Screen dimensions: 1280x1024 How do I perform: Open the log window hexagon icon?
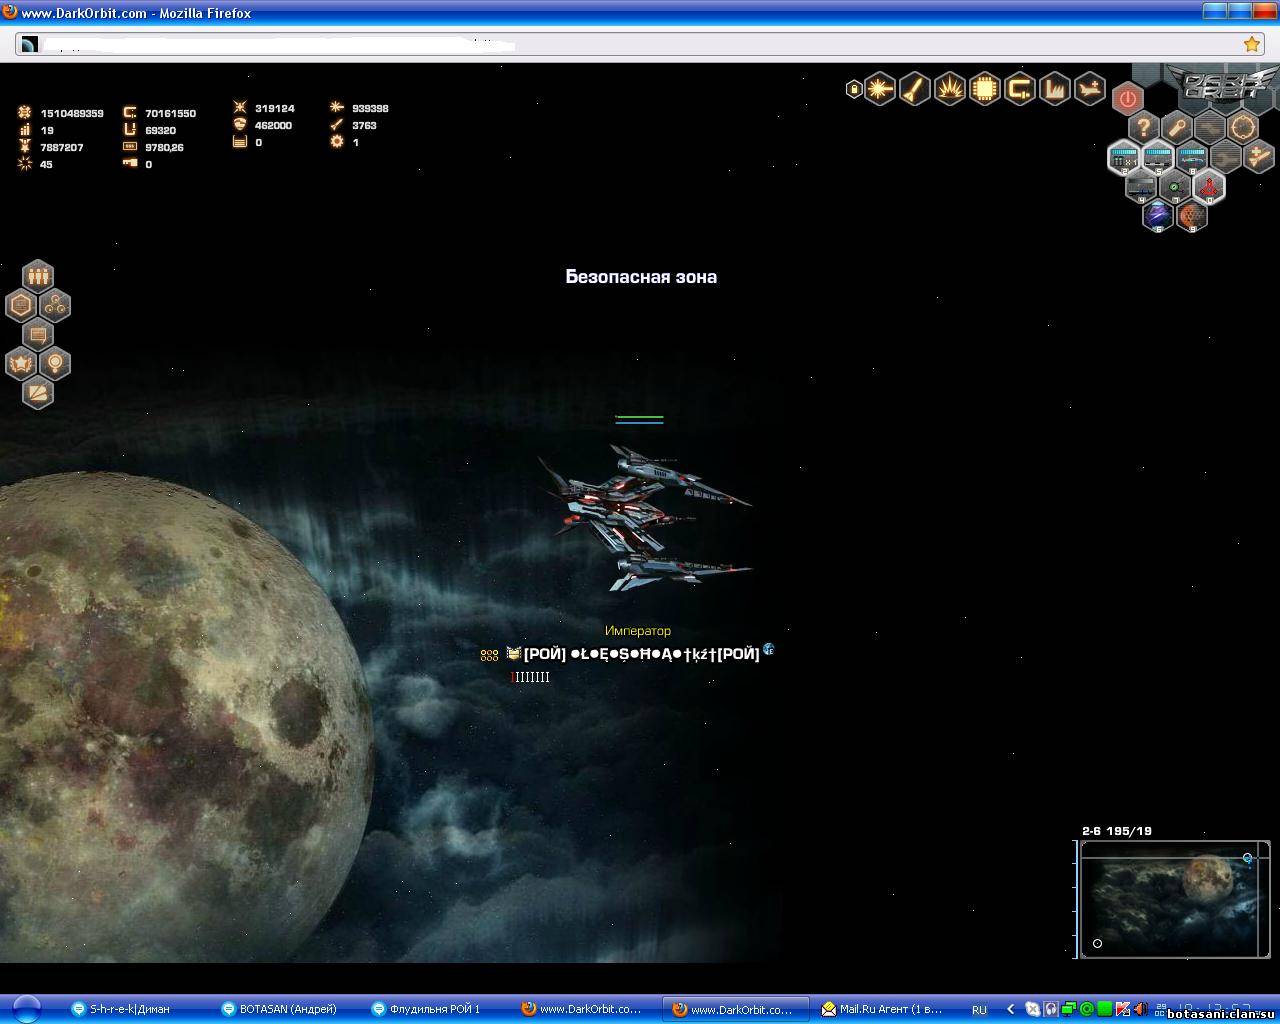pos(21,304)
